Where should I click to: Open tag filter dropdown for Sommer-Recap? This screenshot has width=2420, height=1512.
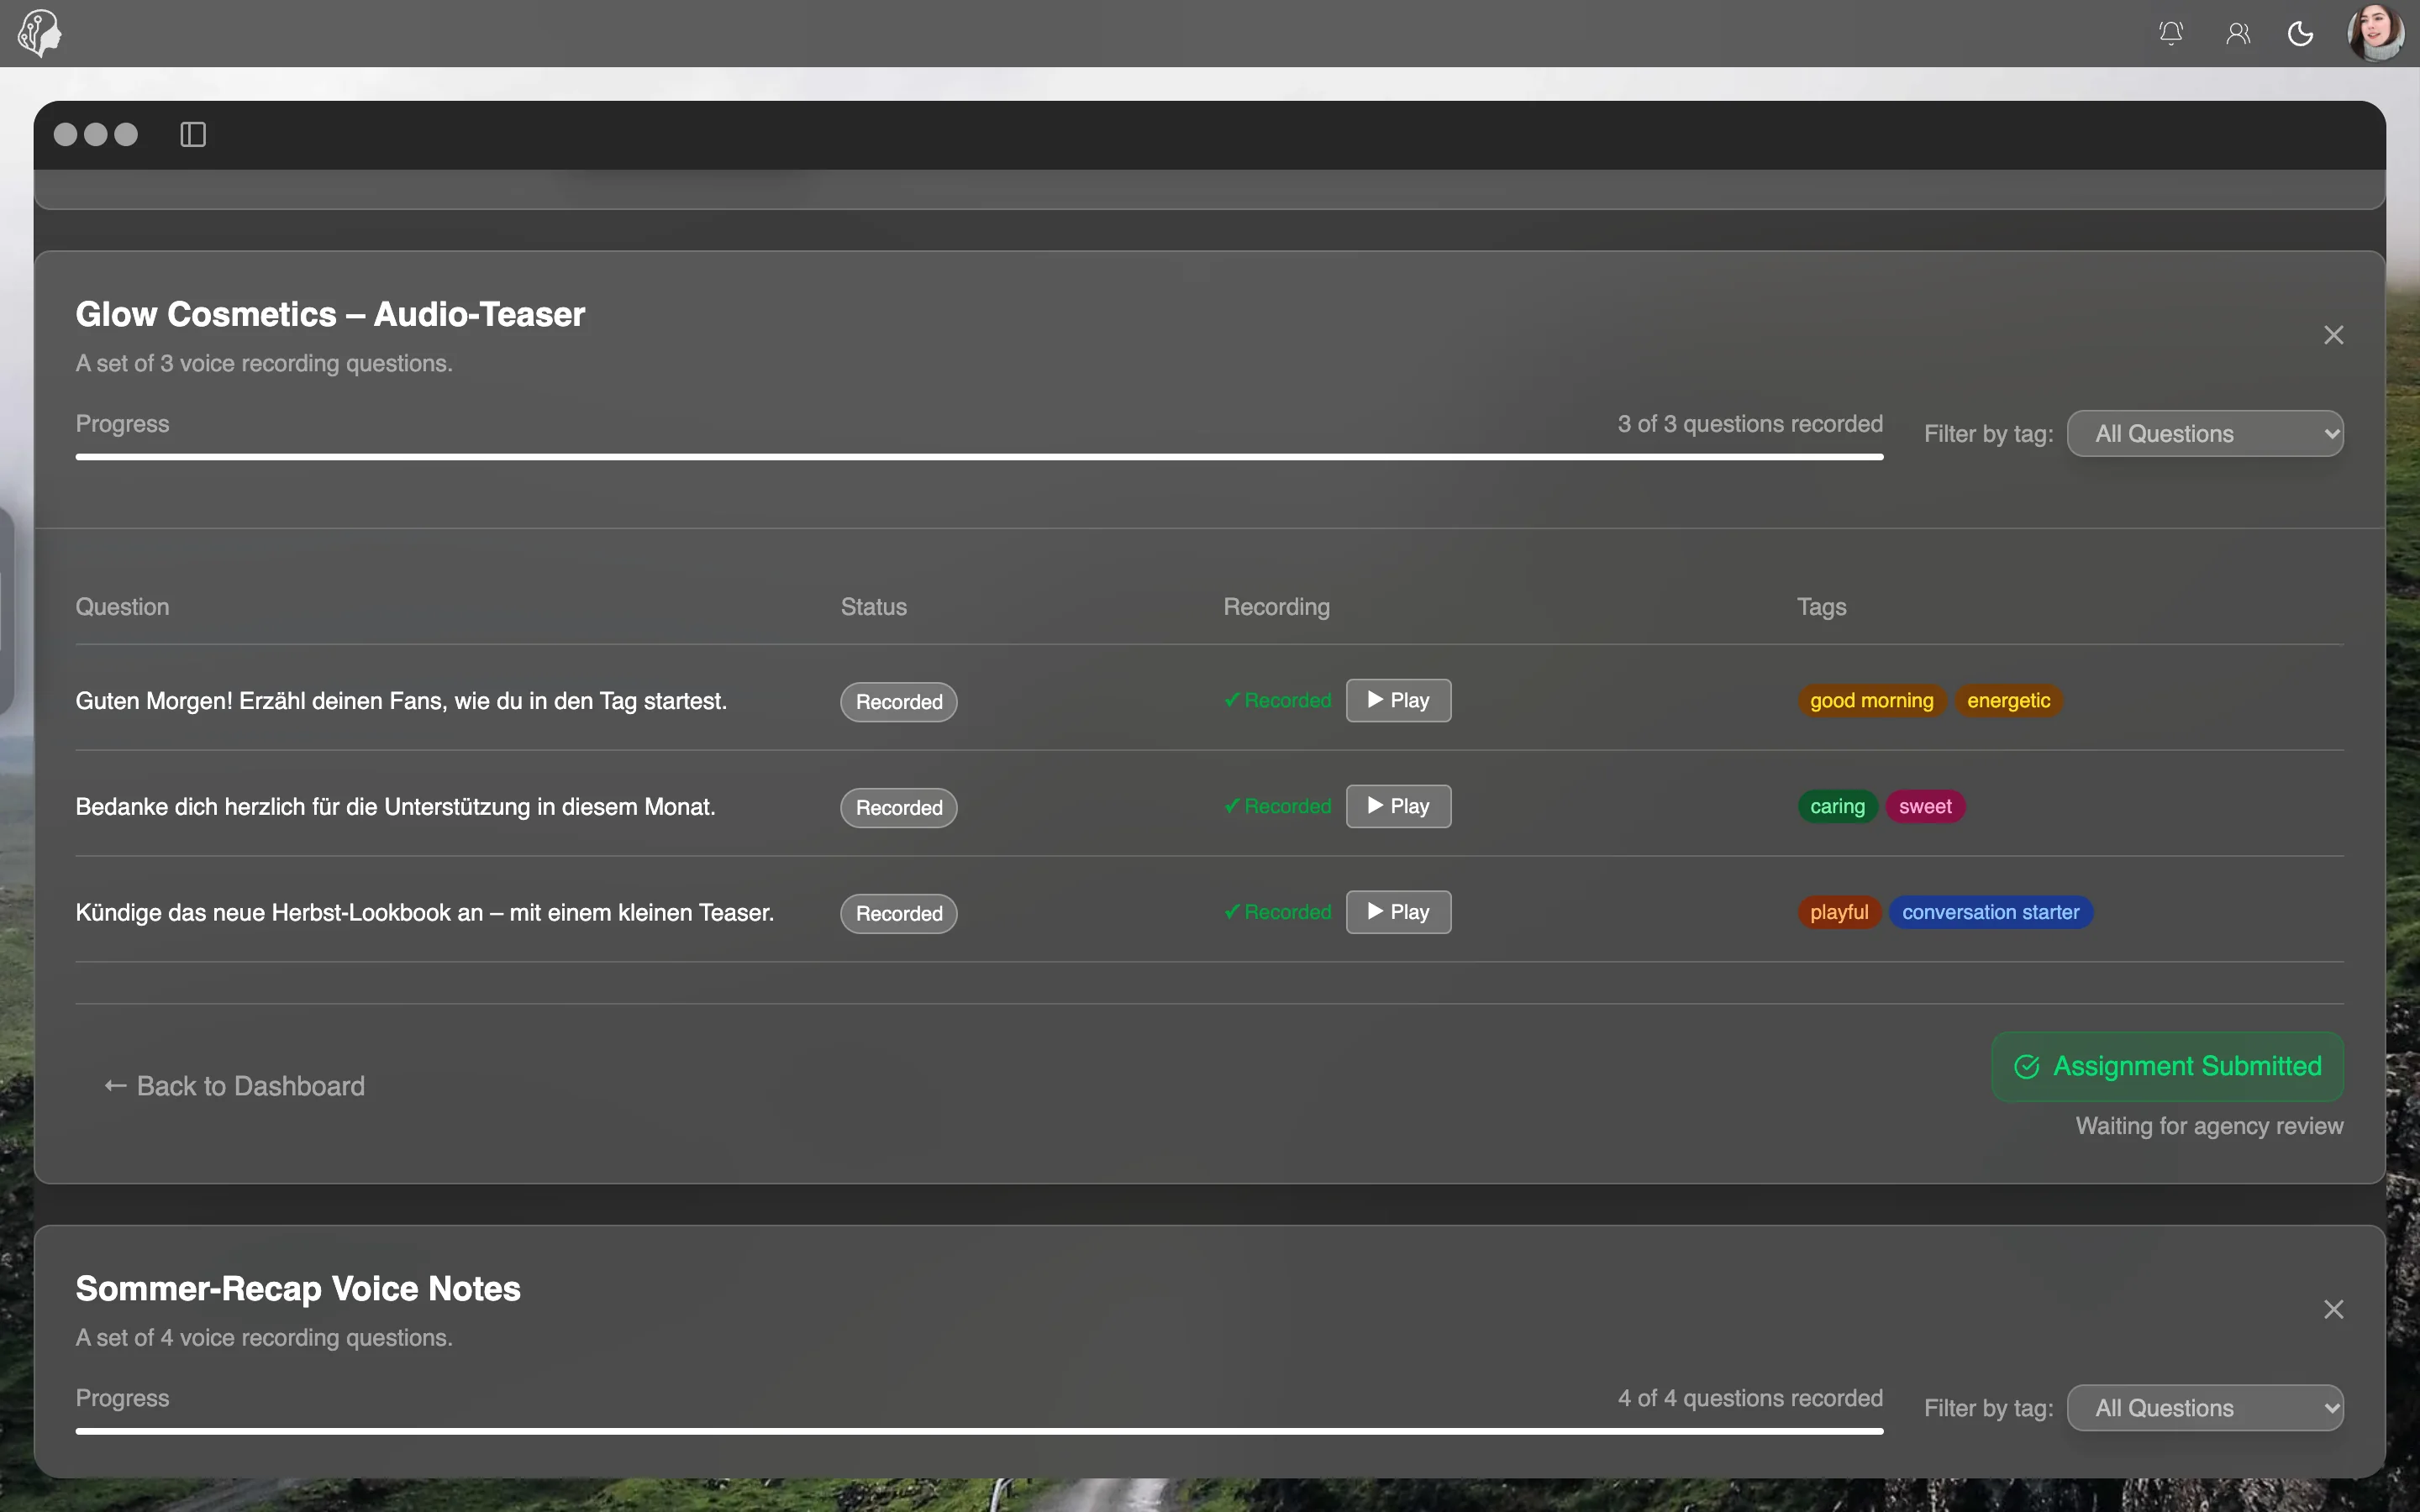click(x=2205, y=1407)
